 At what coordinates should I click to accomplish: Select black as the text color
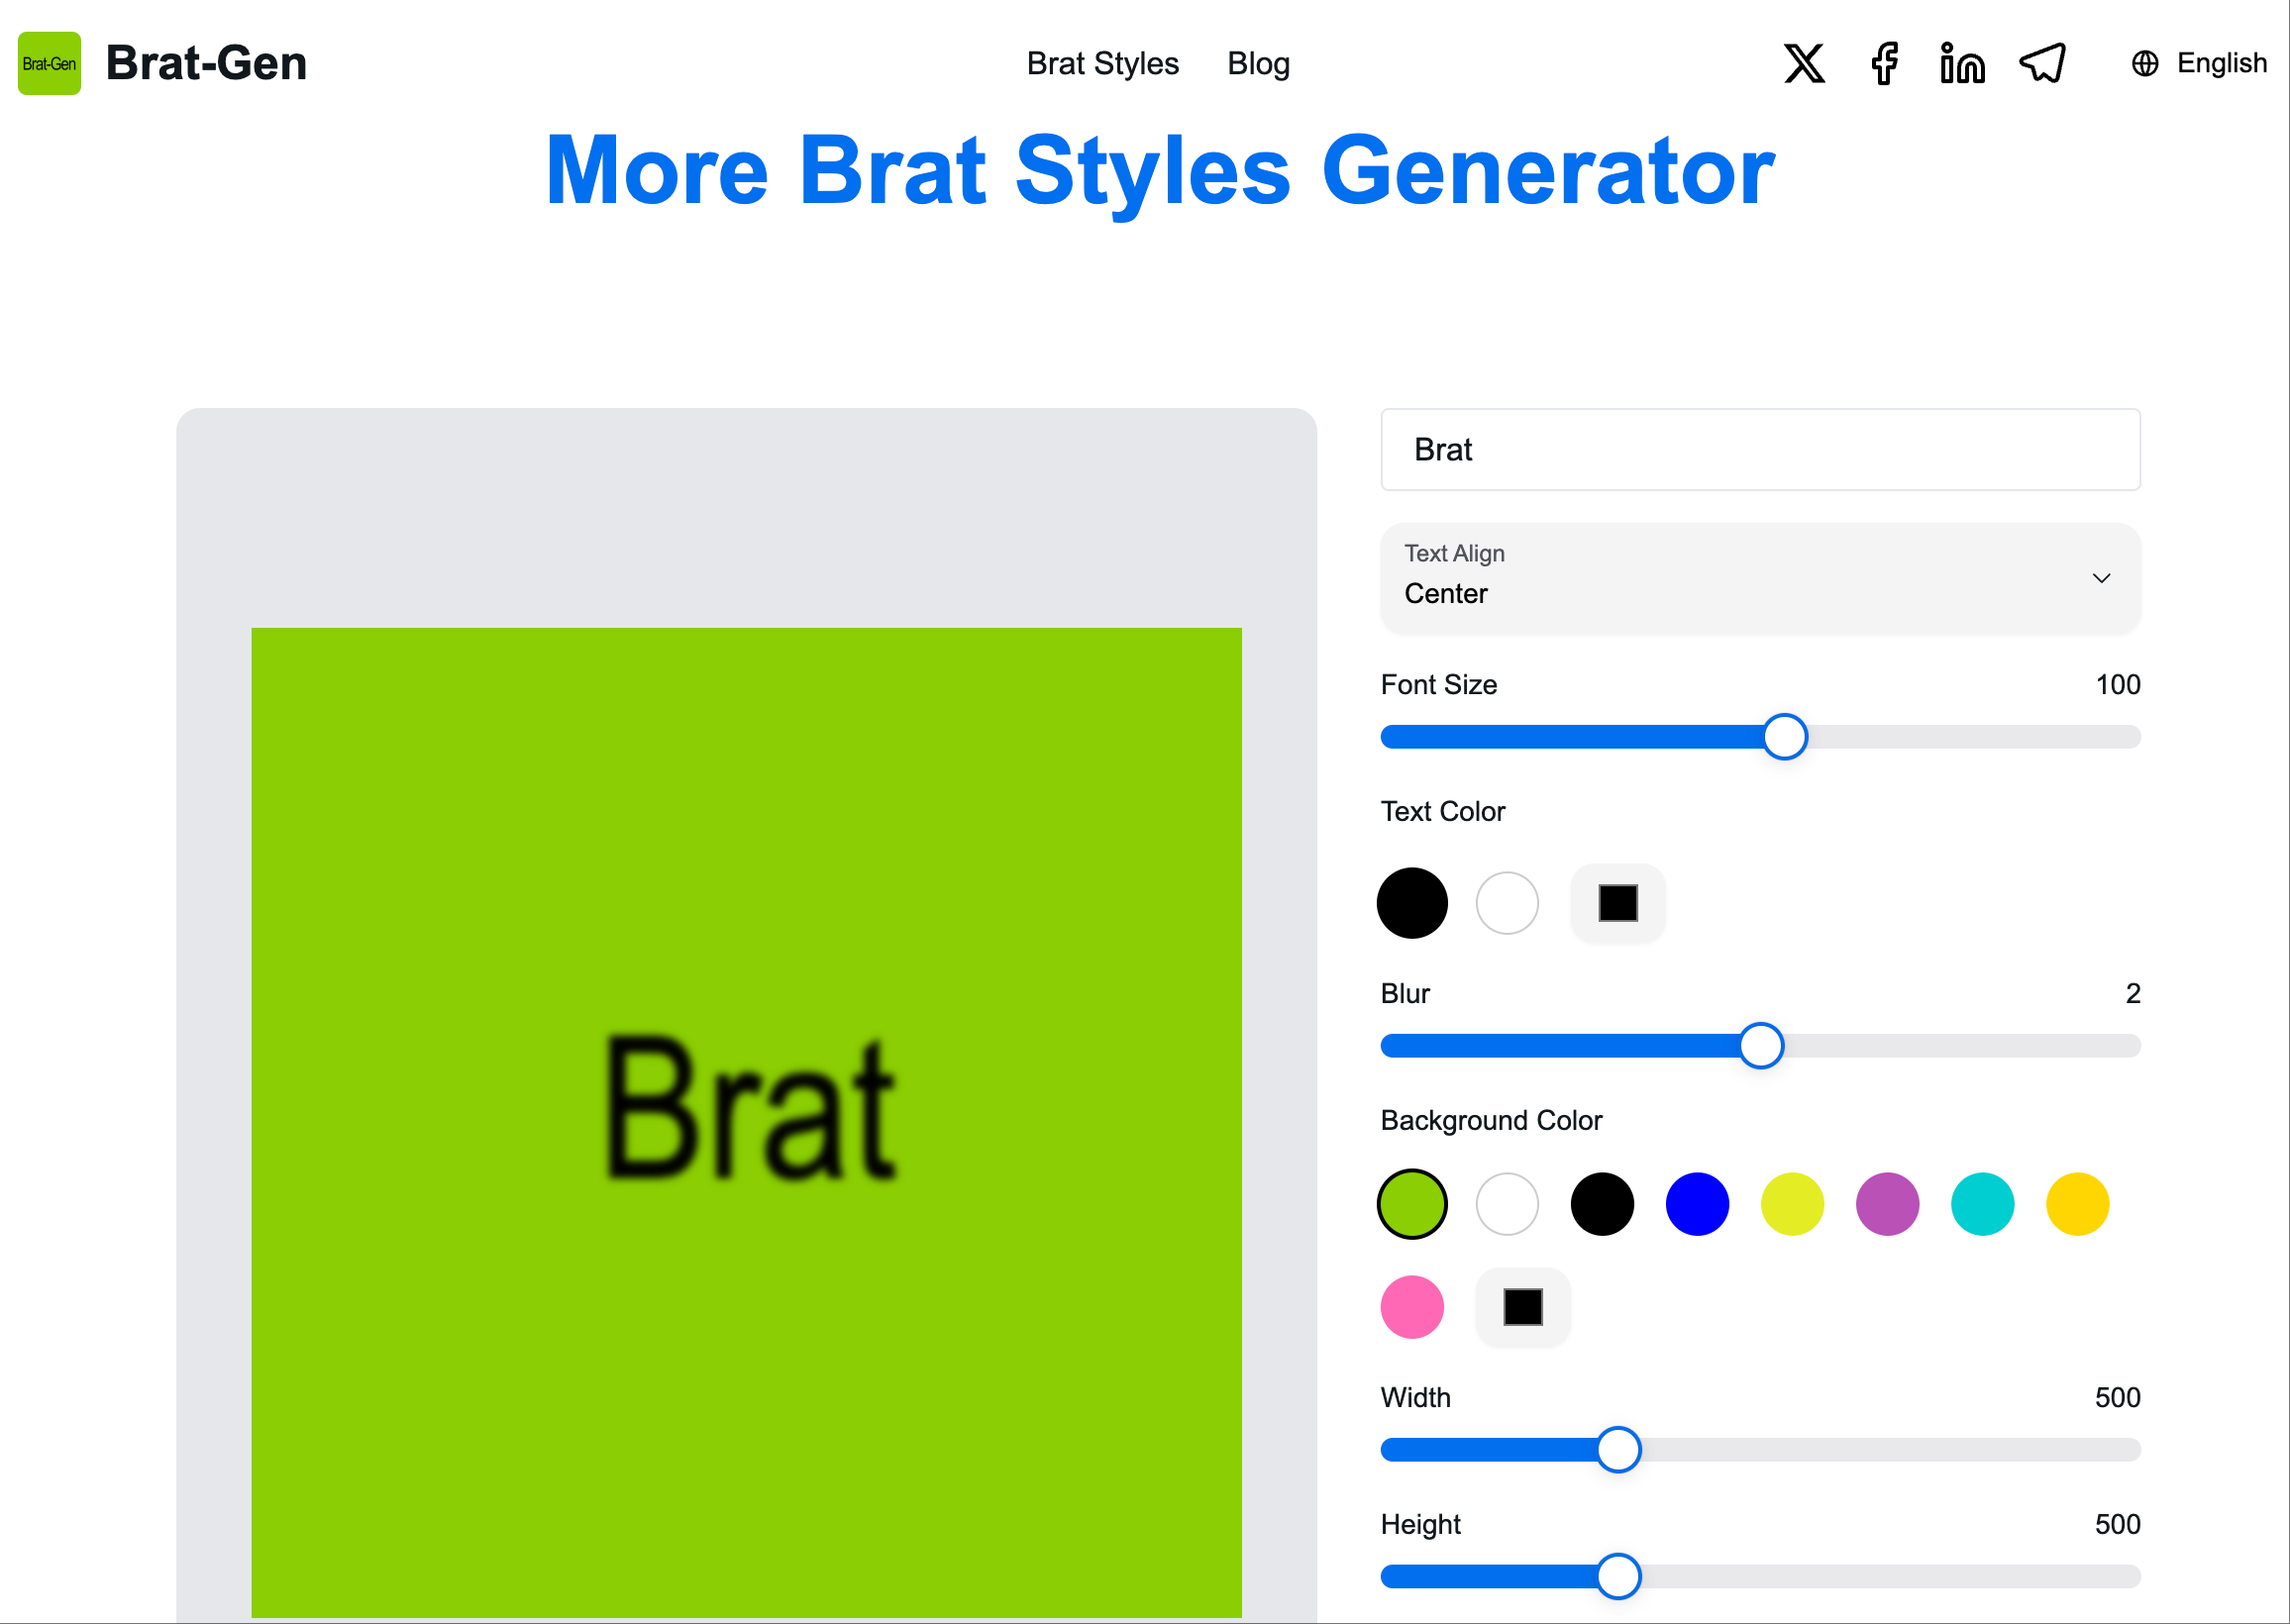coord(1412,903)
